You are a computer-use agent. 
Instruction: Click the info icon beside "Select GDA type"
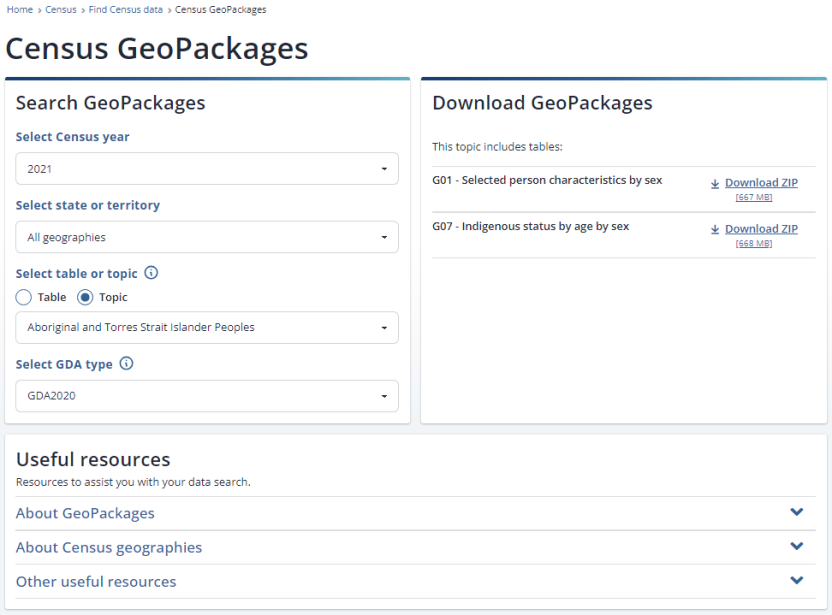(126, 364)
